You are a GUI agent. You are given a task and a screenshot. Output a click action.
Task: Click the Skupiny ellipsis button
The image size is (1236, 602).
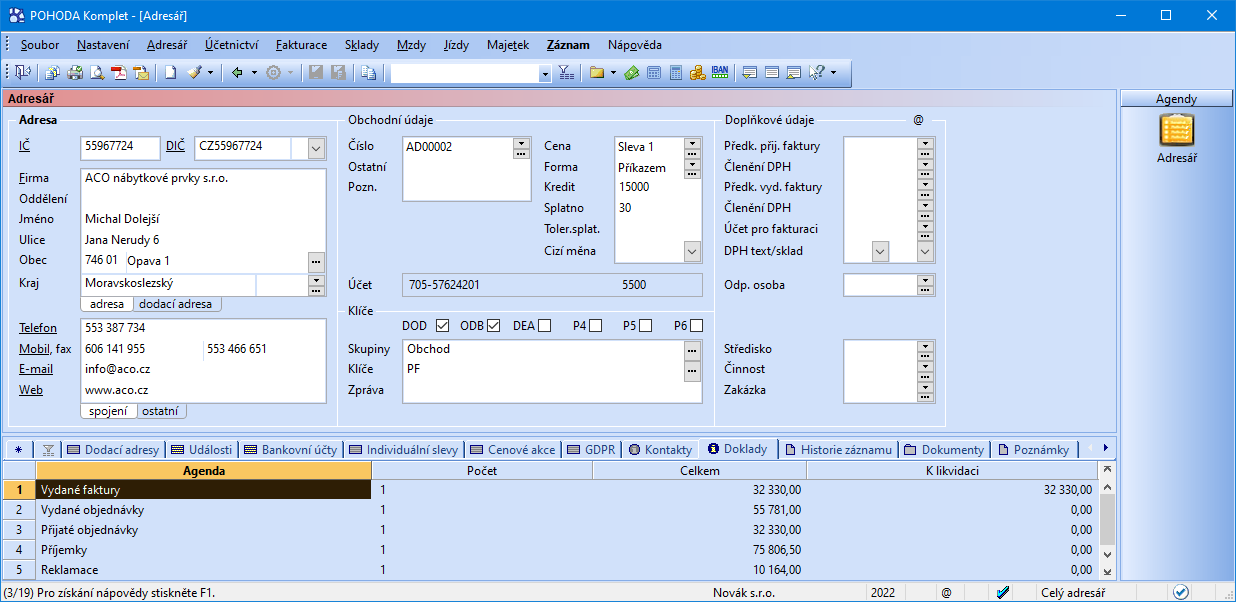pos(692,349)
